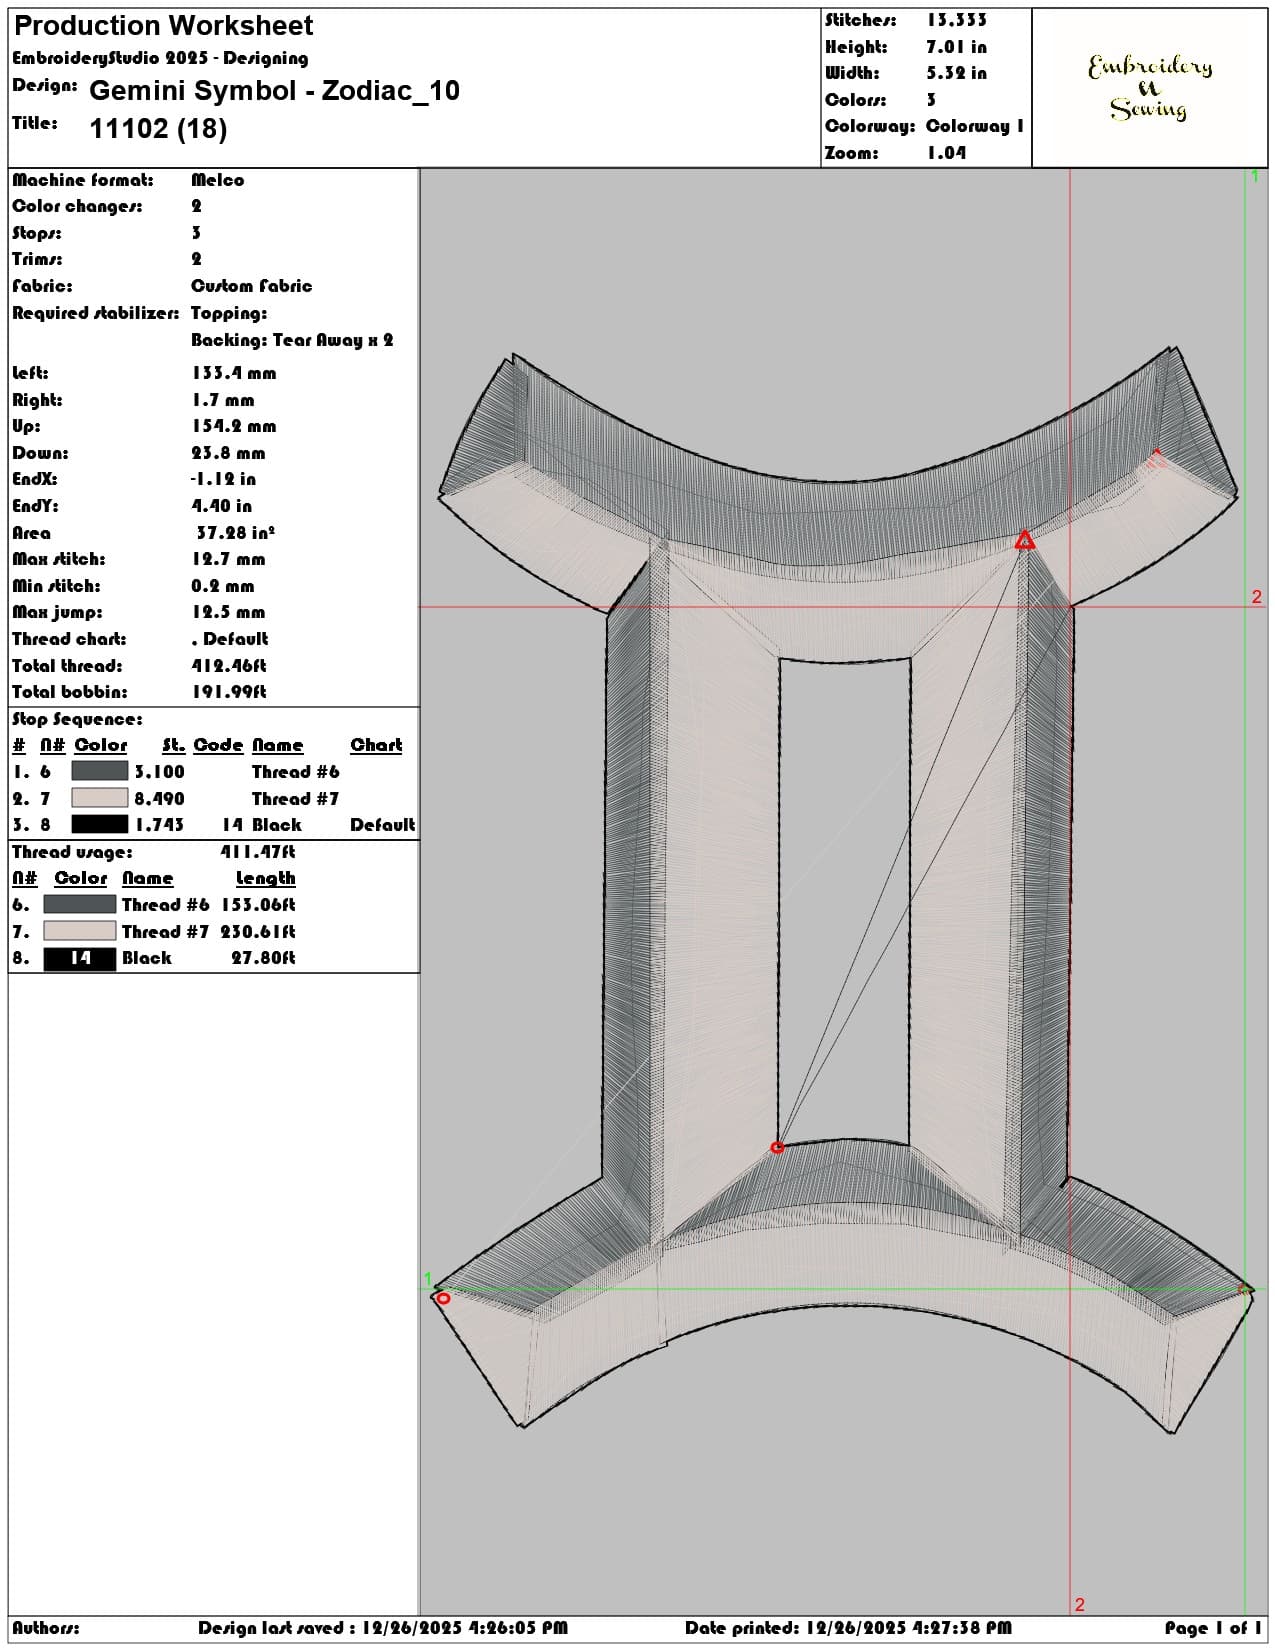
Task: Click the Fabric value Custom Fabric
Action: click(252, 286)
